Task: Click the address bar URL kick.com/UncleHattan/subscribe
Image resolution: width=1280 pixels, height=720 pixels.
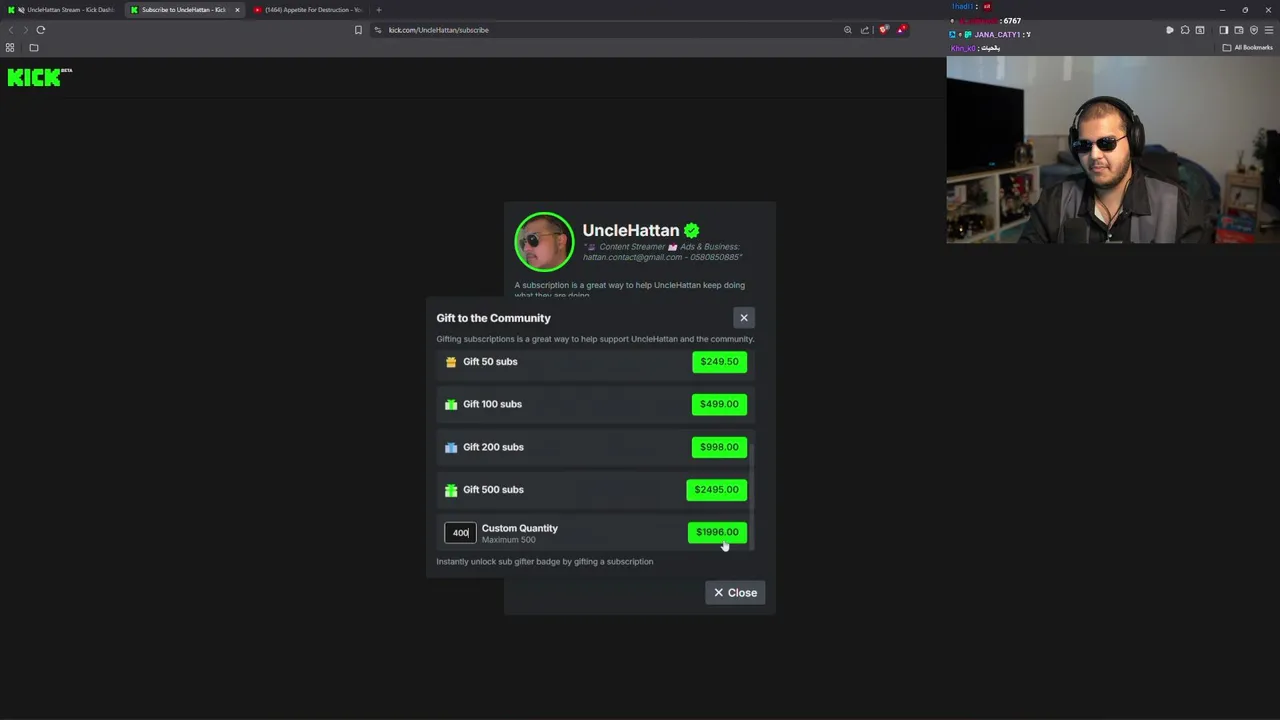Action: click(438, 30)
